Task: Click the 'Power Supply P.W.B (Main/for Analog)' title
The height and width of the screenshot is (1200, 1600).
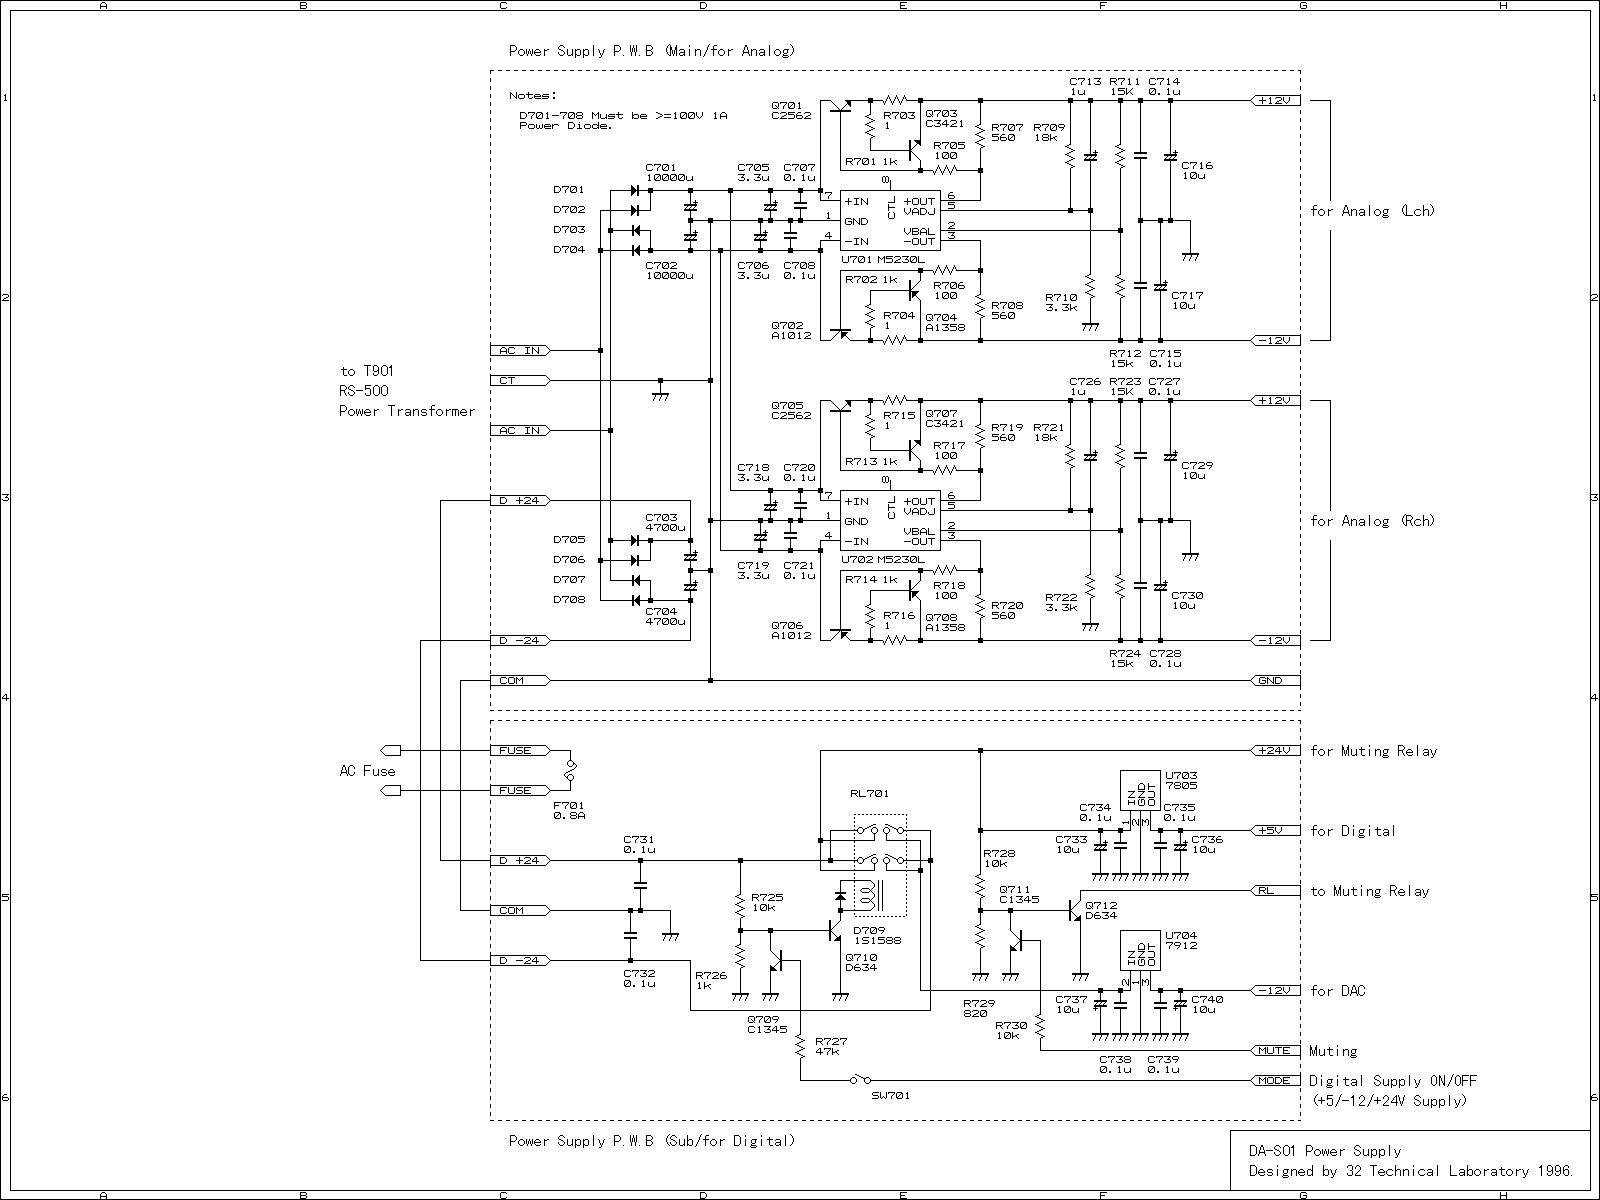Action: 652,51
